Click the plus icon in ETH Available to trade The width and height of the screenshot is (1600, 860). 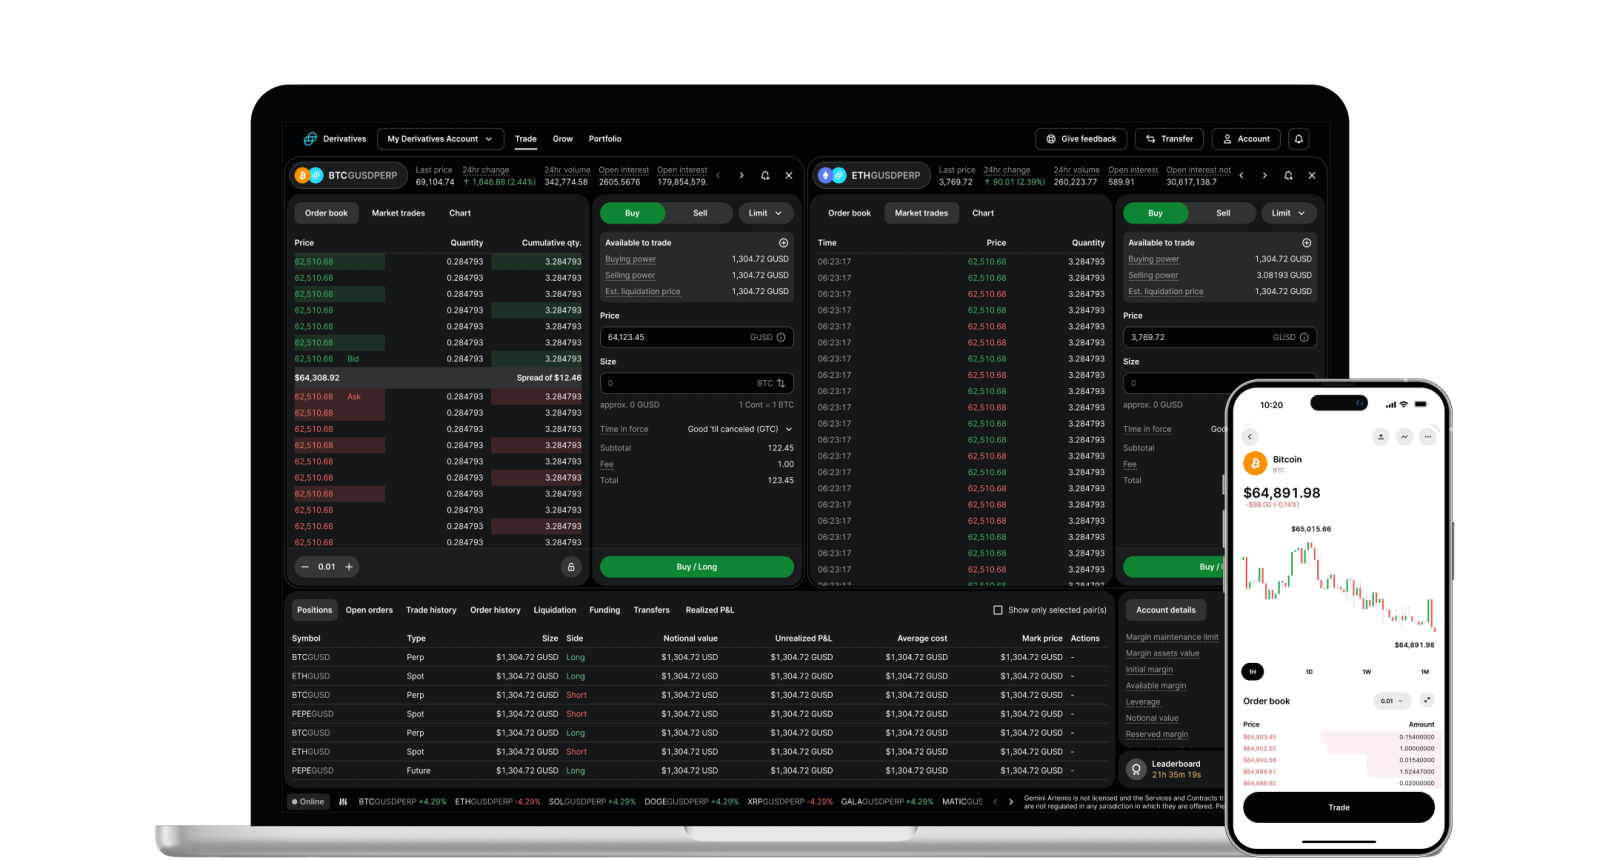click(1307, 243)
